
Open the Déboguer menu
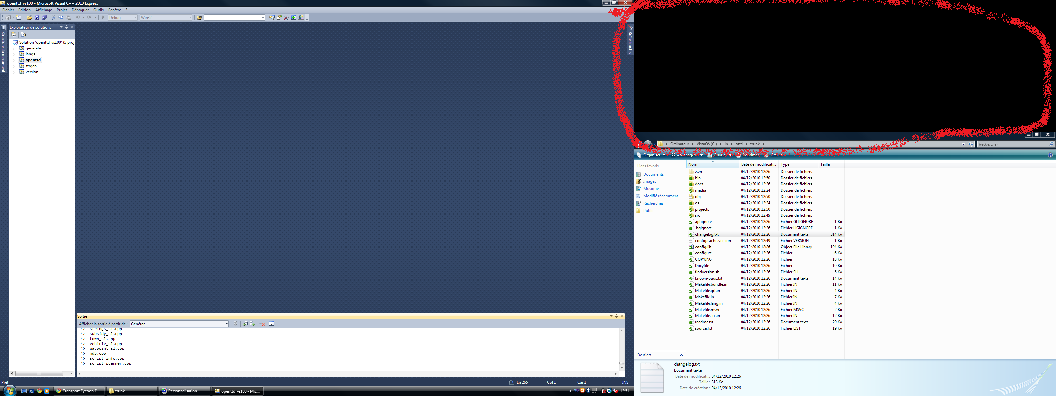coord(80,9)
